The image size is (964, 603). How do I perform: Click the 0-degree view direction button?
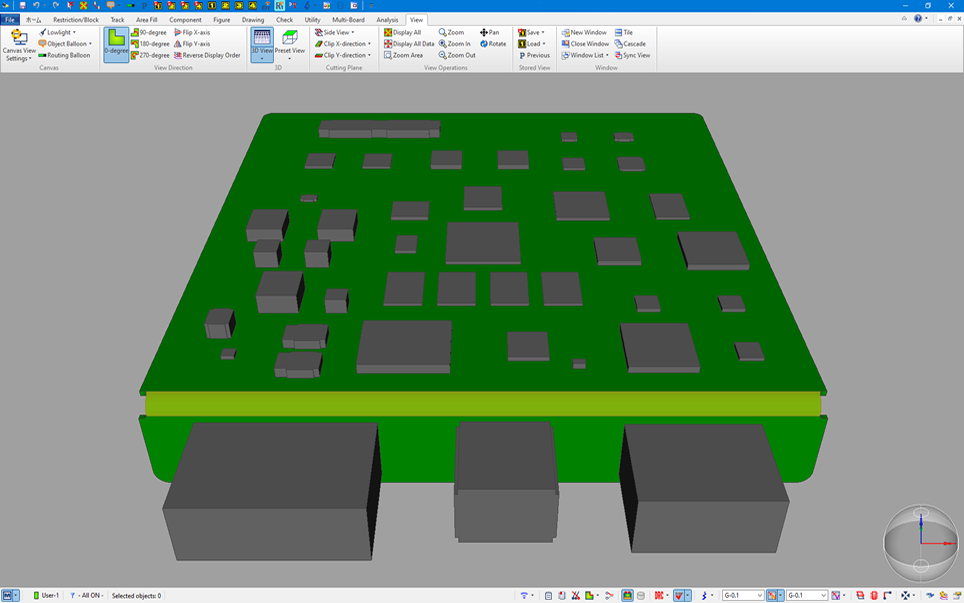tap(116, 44)
